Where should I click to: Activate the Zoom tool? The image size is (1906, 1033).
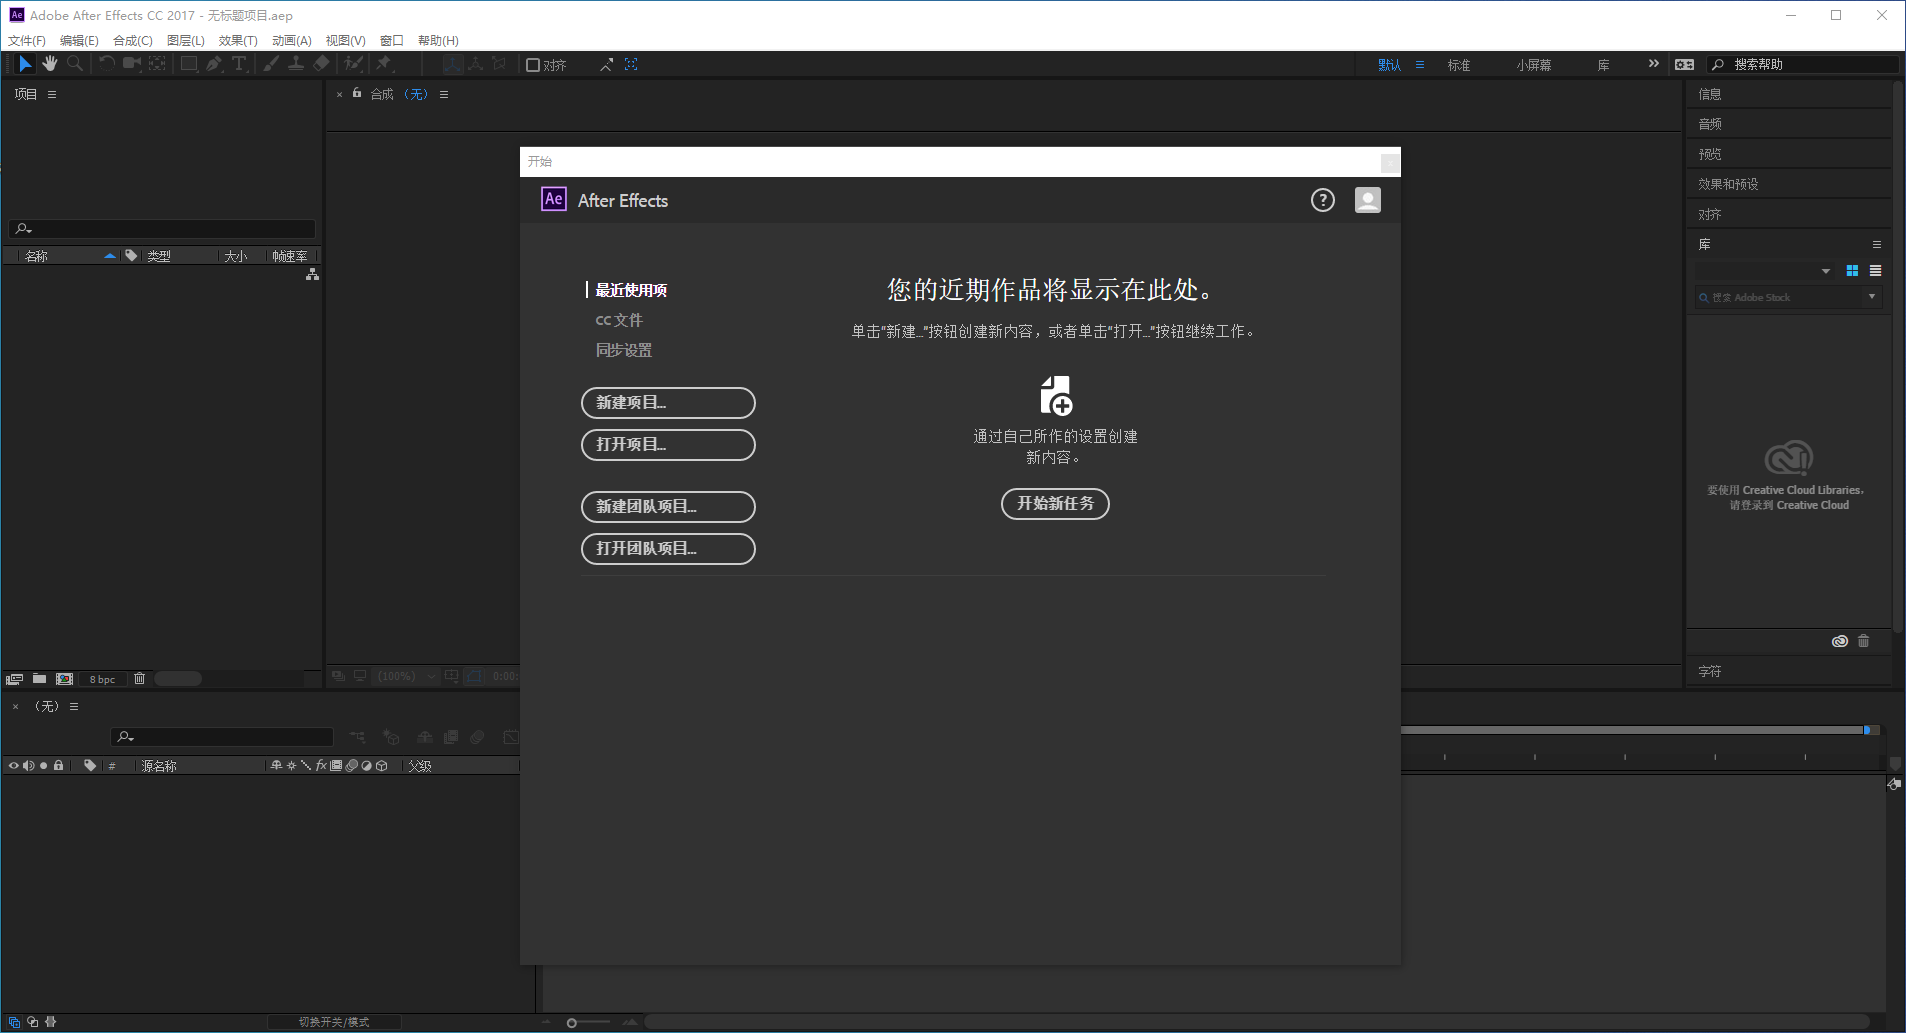click(76, 63)
